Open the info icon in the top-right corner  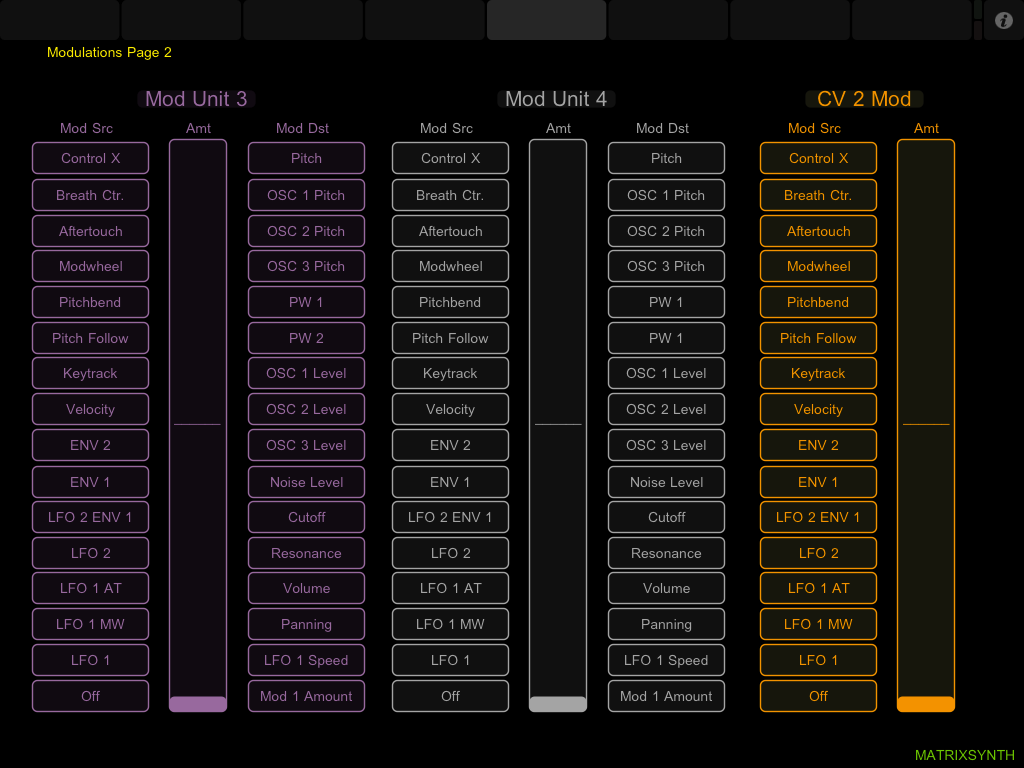tap(1004, 20)
